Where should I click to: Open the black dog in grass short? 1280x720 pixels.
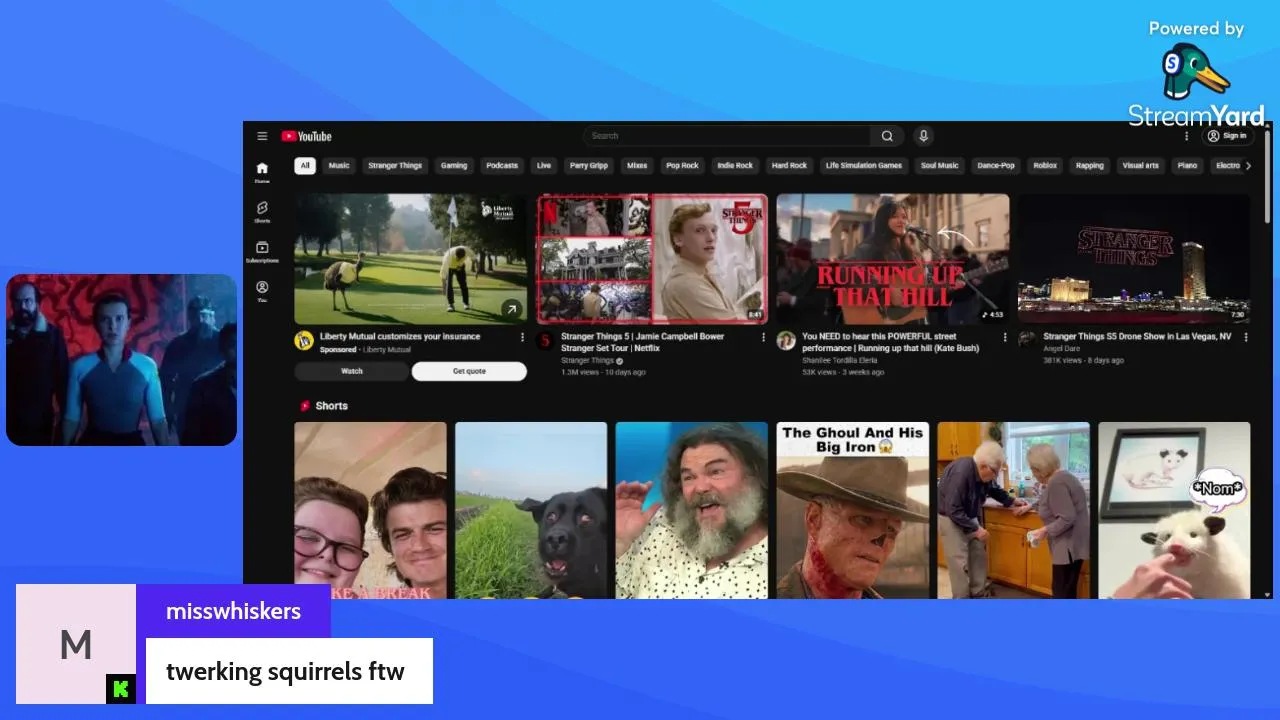tap(531, 510)
